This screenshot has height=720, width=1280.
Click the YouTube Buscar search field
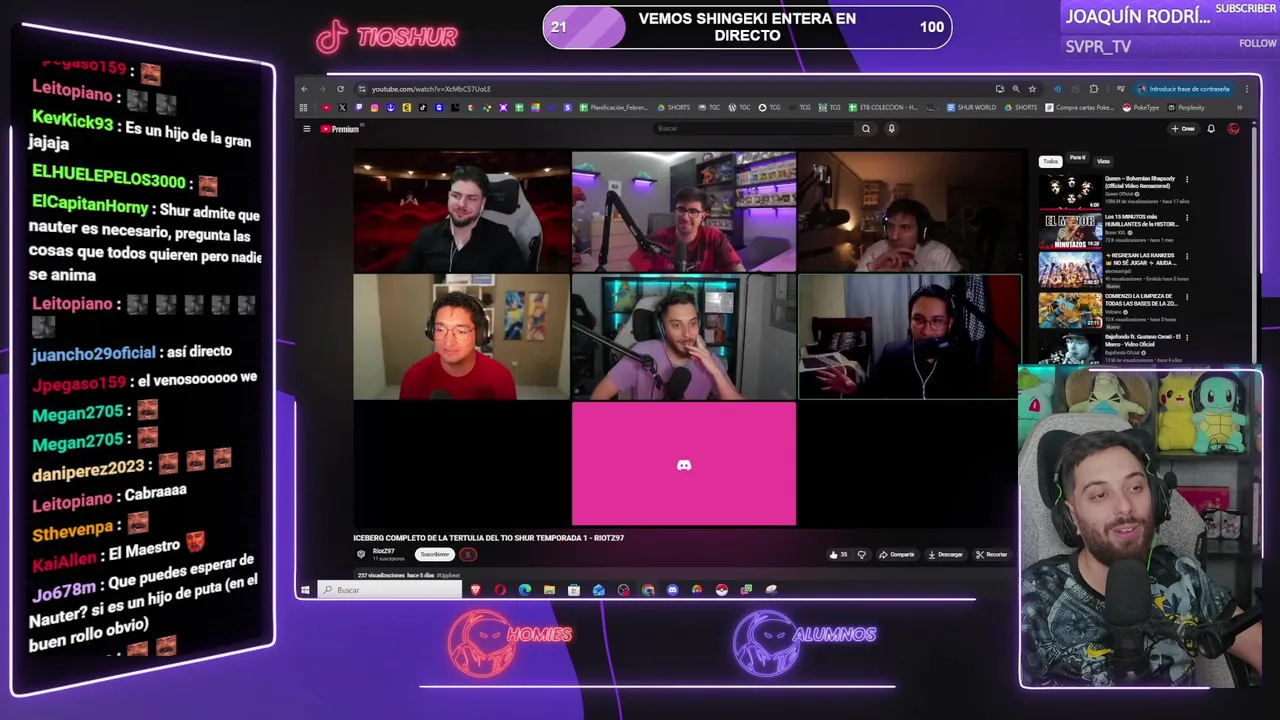tap(752, 128)
